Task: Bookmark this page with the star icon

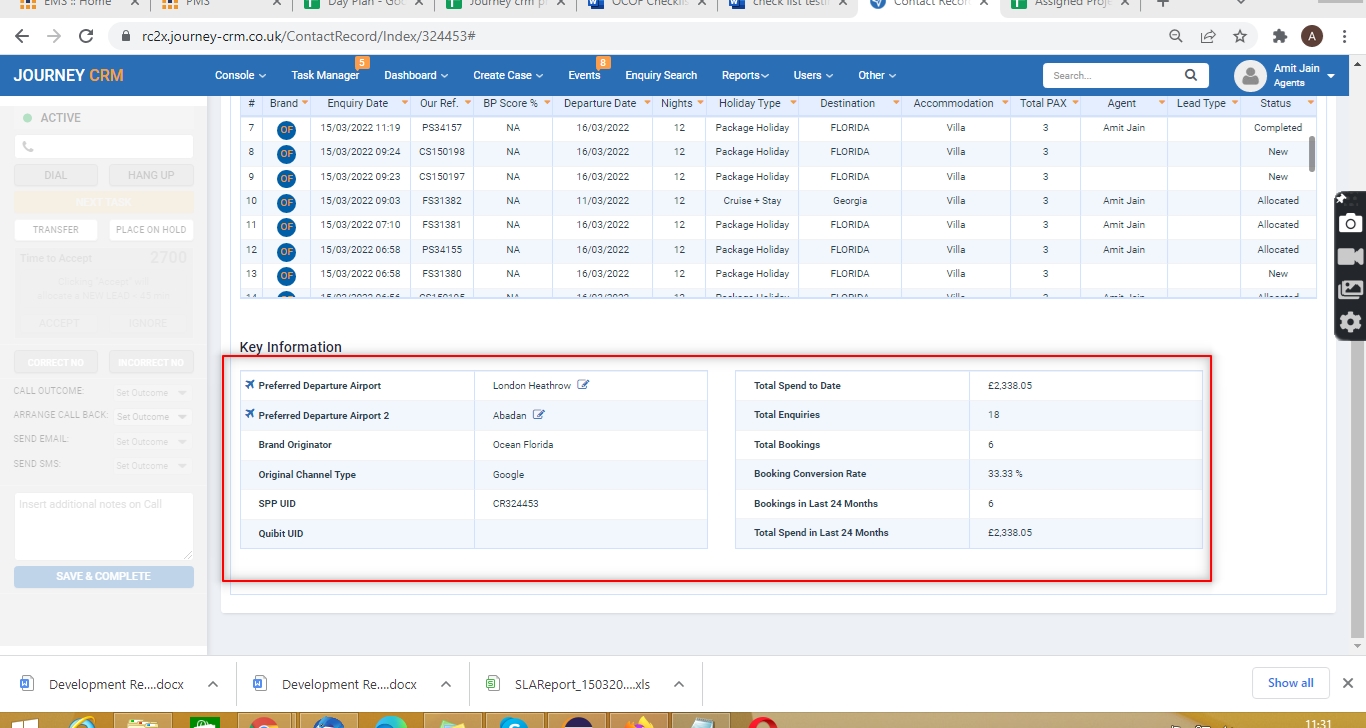Action: 1240,36
